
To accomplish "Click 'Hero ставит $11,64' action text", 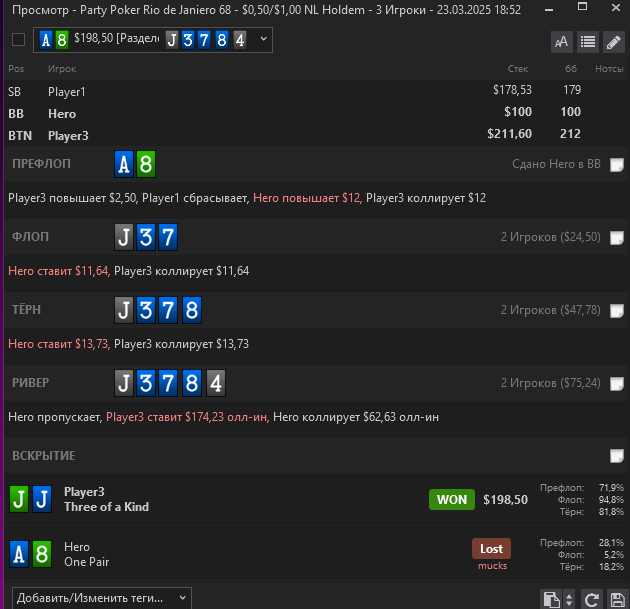I will coord(59,271).
